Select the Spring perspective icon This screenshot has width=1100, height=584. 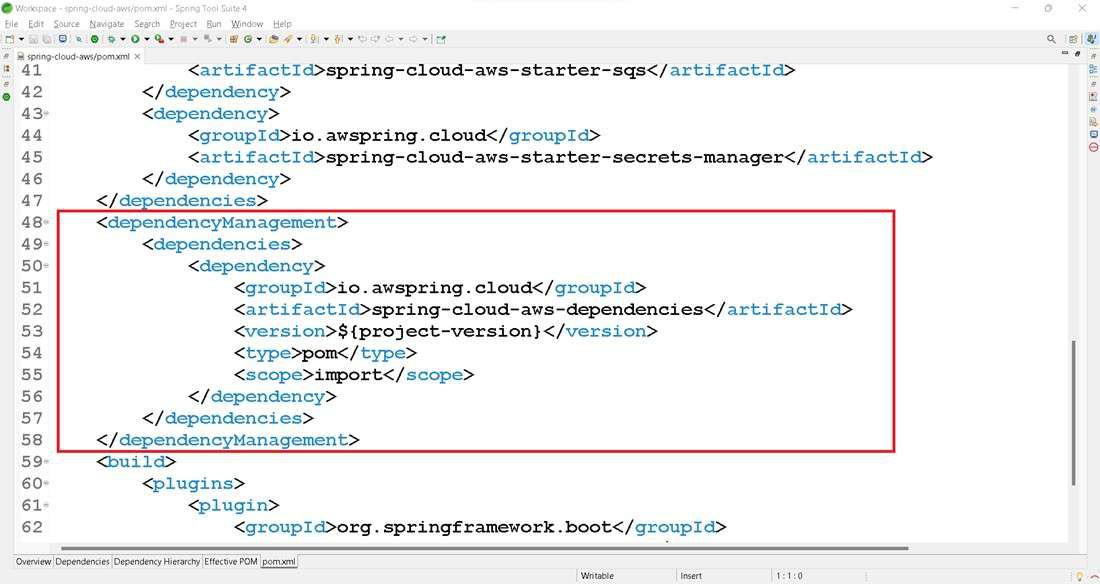tap(1091, 39)
